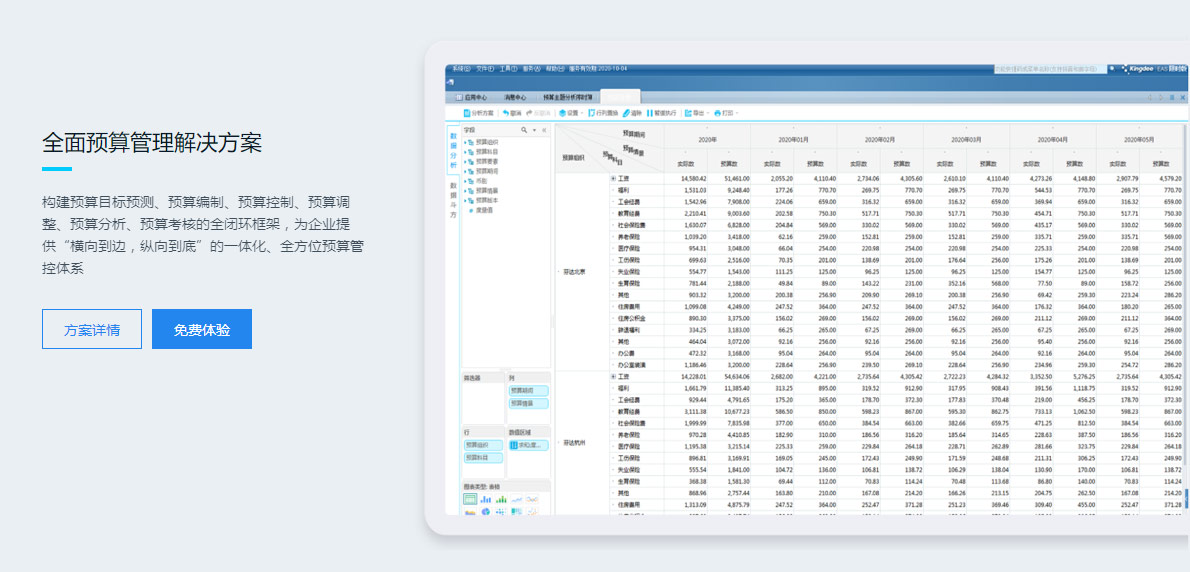Open the 文件 menu
The height and width of the screenshot is (572, 1190).
(x=485, y=68)
